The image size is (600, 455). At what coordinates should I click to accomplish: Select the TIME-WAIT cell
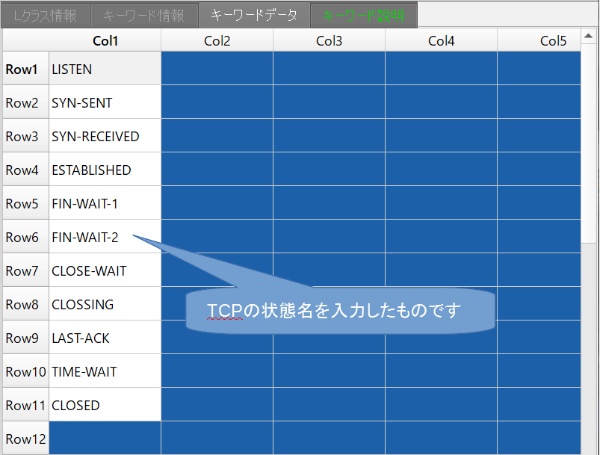tap(105, 372)
